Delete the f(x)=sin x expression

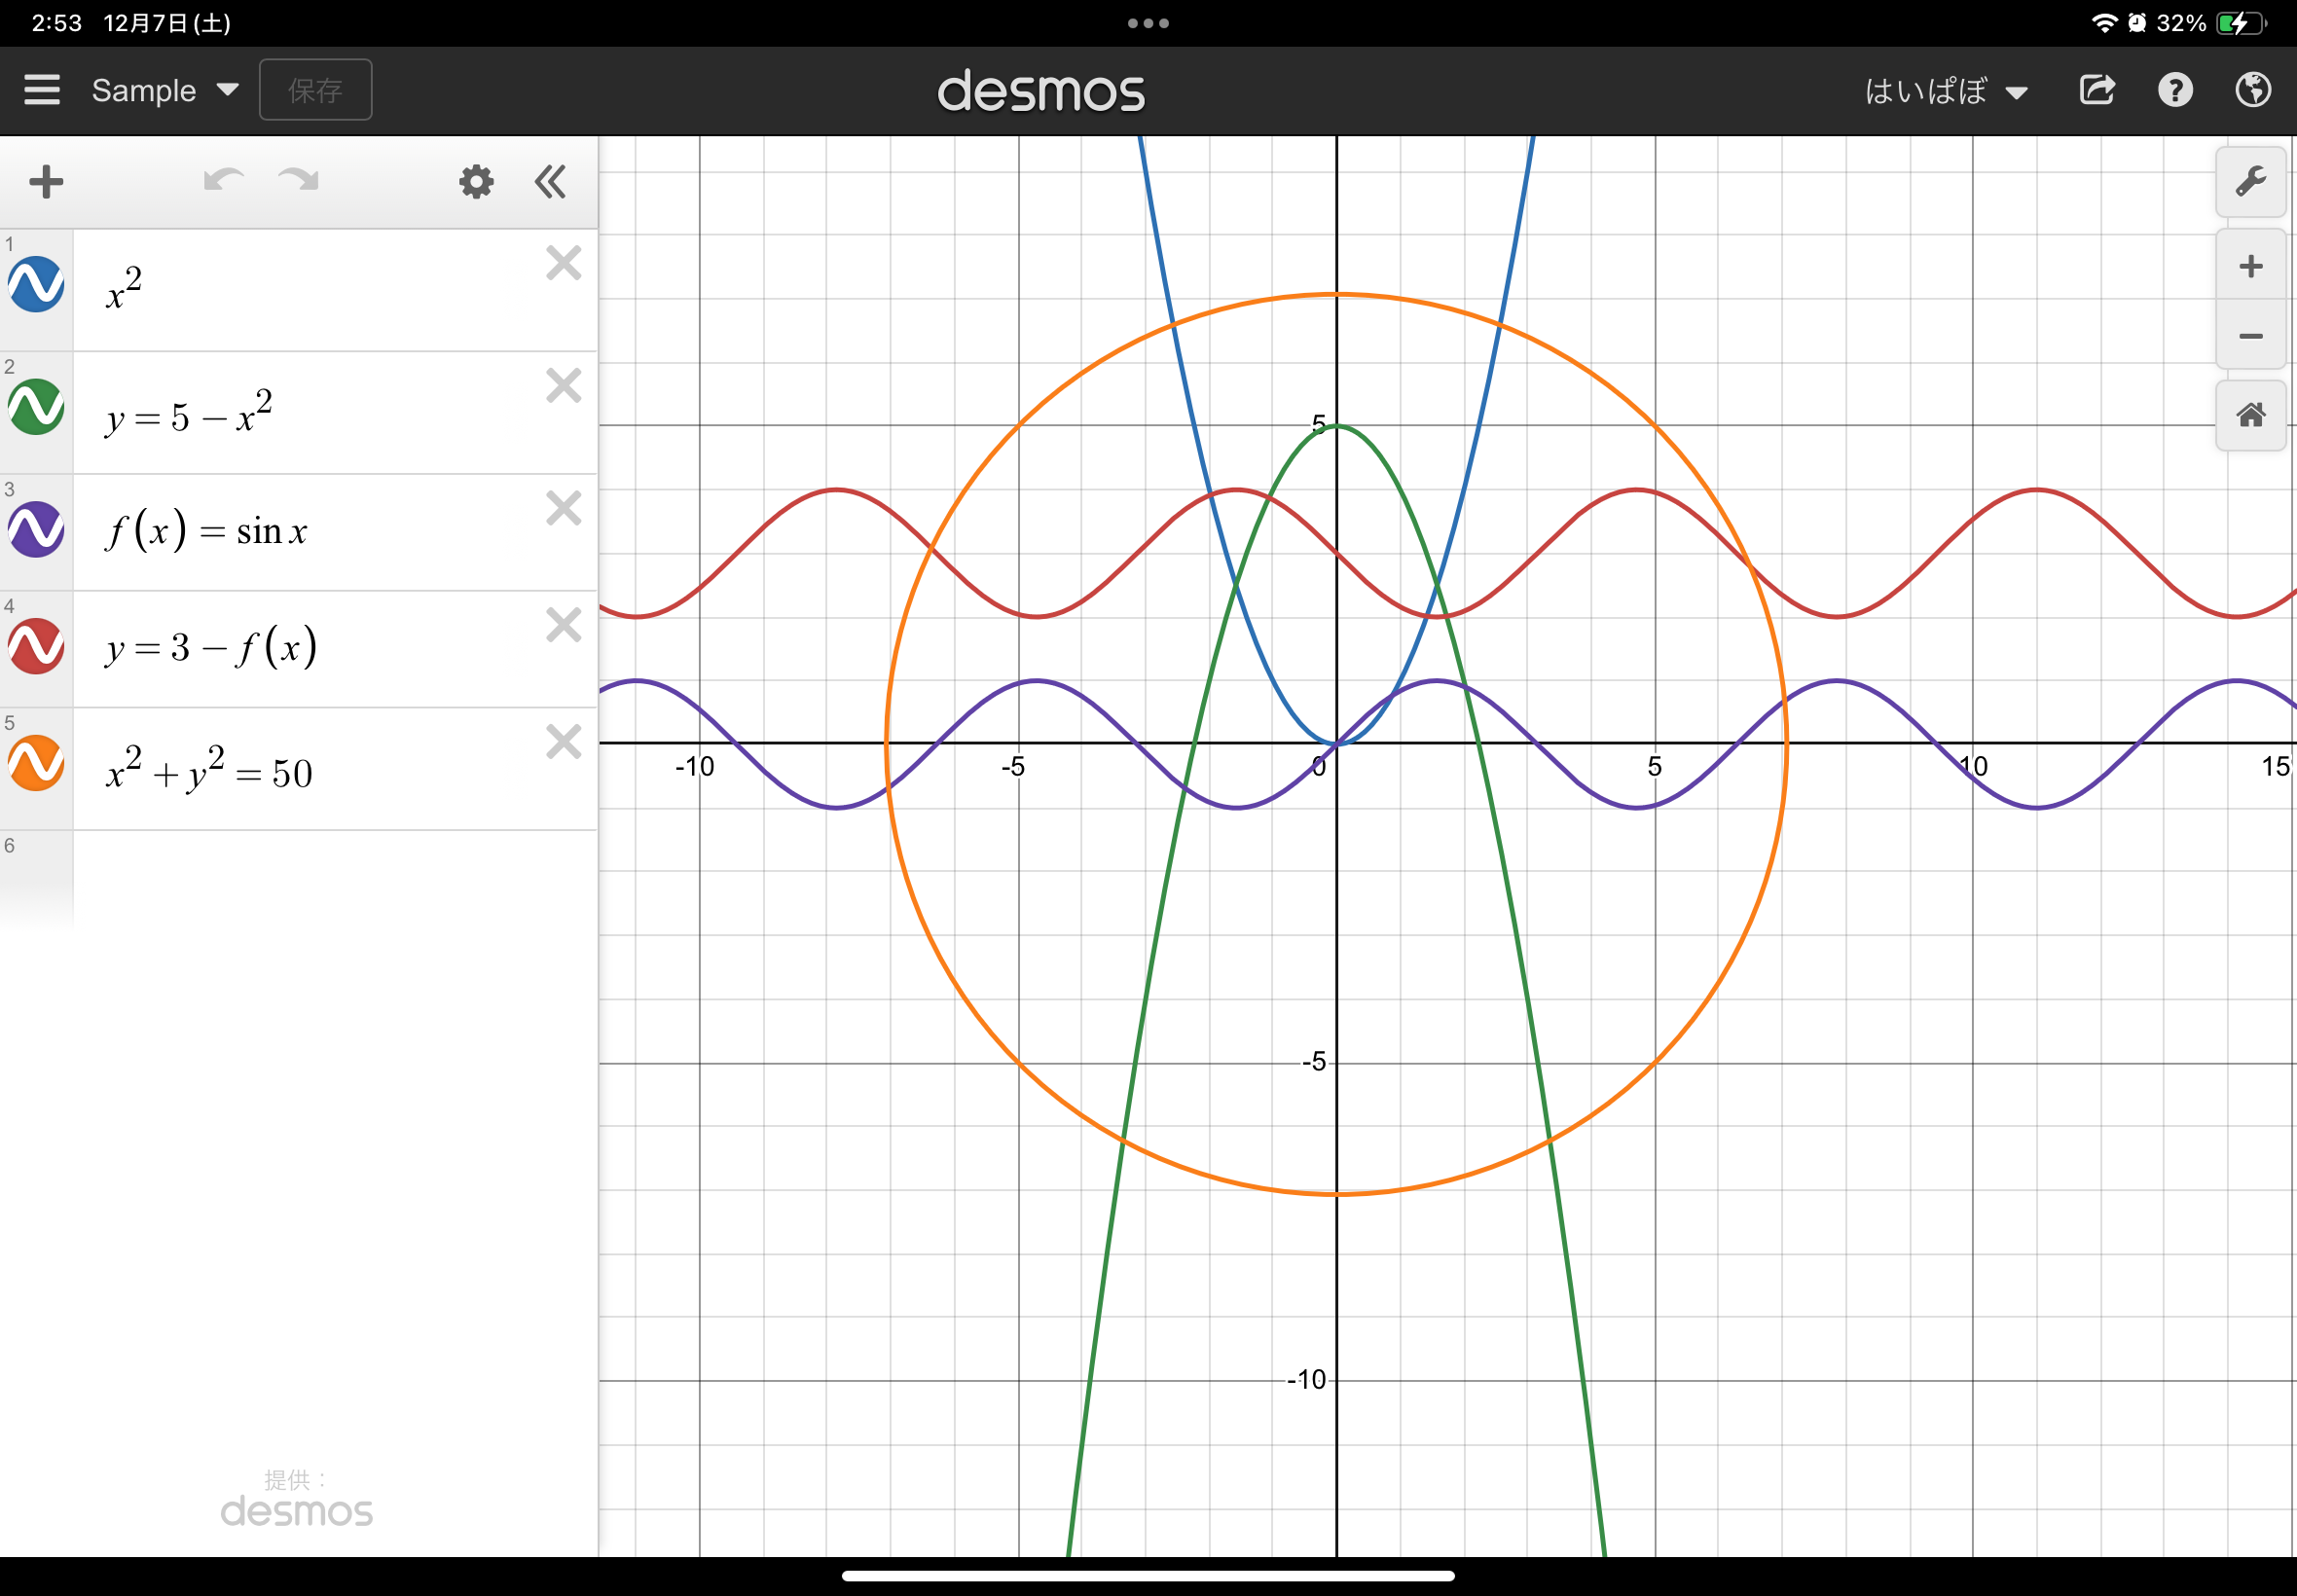coord(563,508)
